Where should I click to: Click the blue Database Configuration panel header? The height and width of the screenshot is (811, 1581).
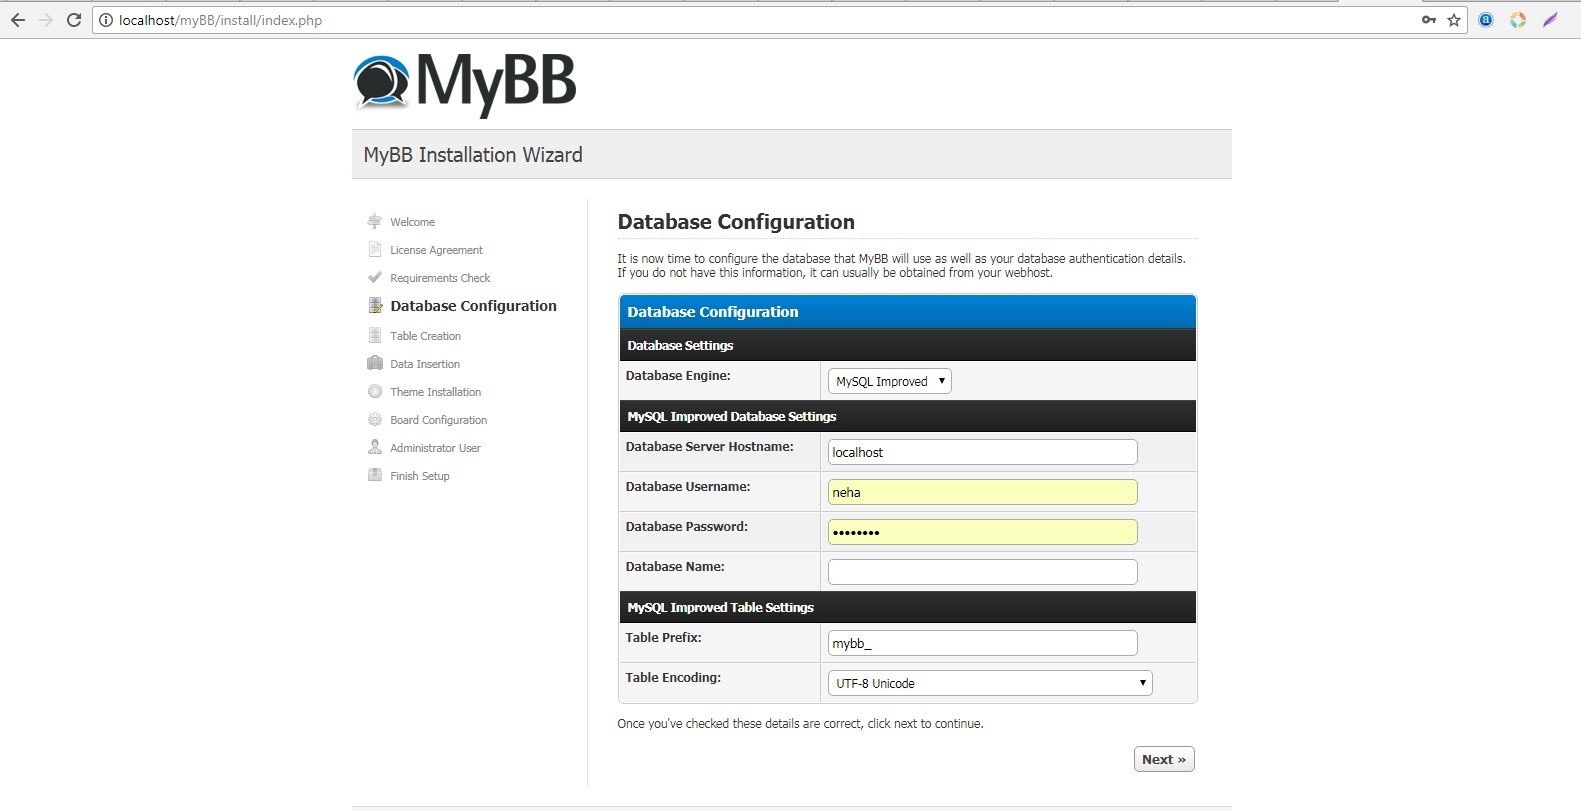tap(908, 312)
